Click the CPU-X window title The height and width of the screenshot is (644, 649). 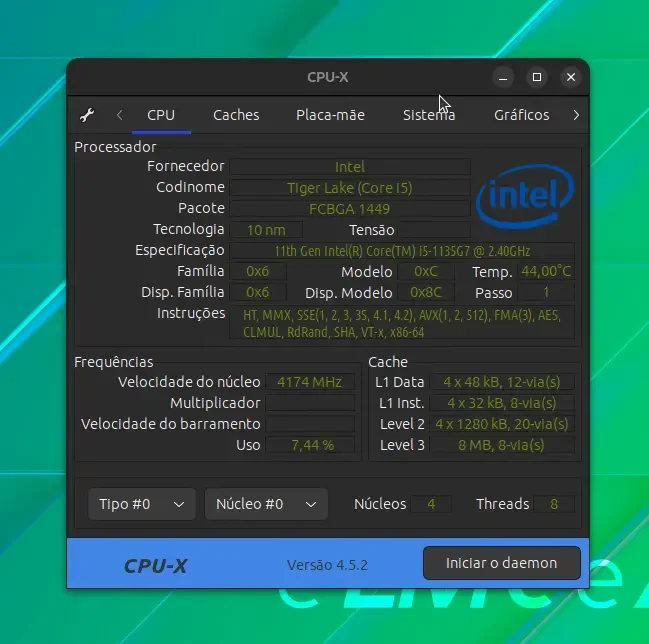328,77
